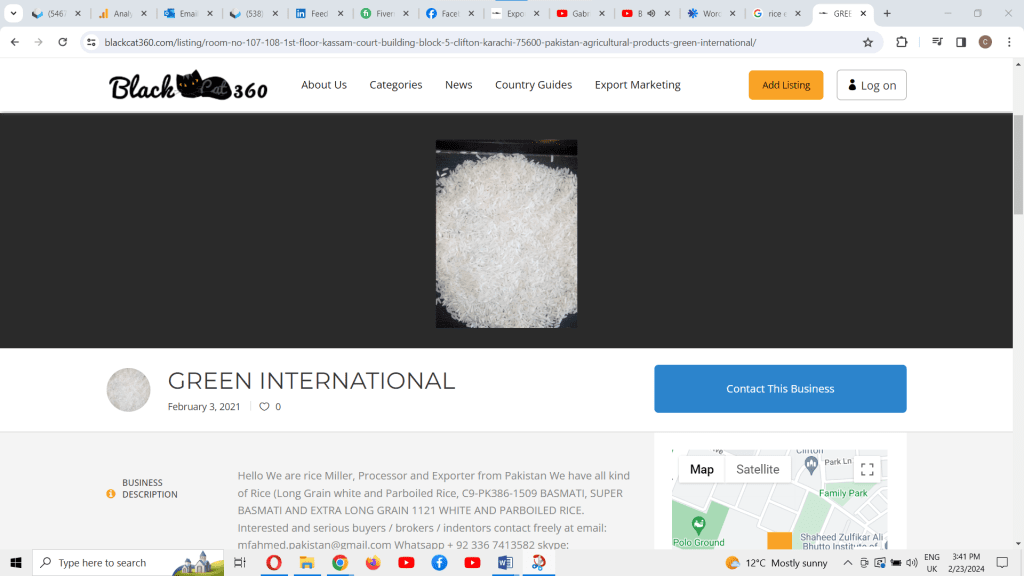Open the Country Guides menu item
Viewport: 1024px width, 576px height.
pyautogui.click(x=534, y=85)
